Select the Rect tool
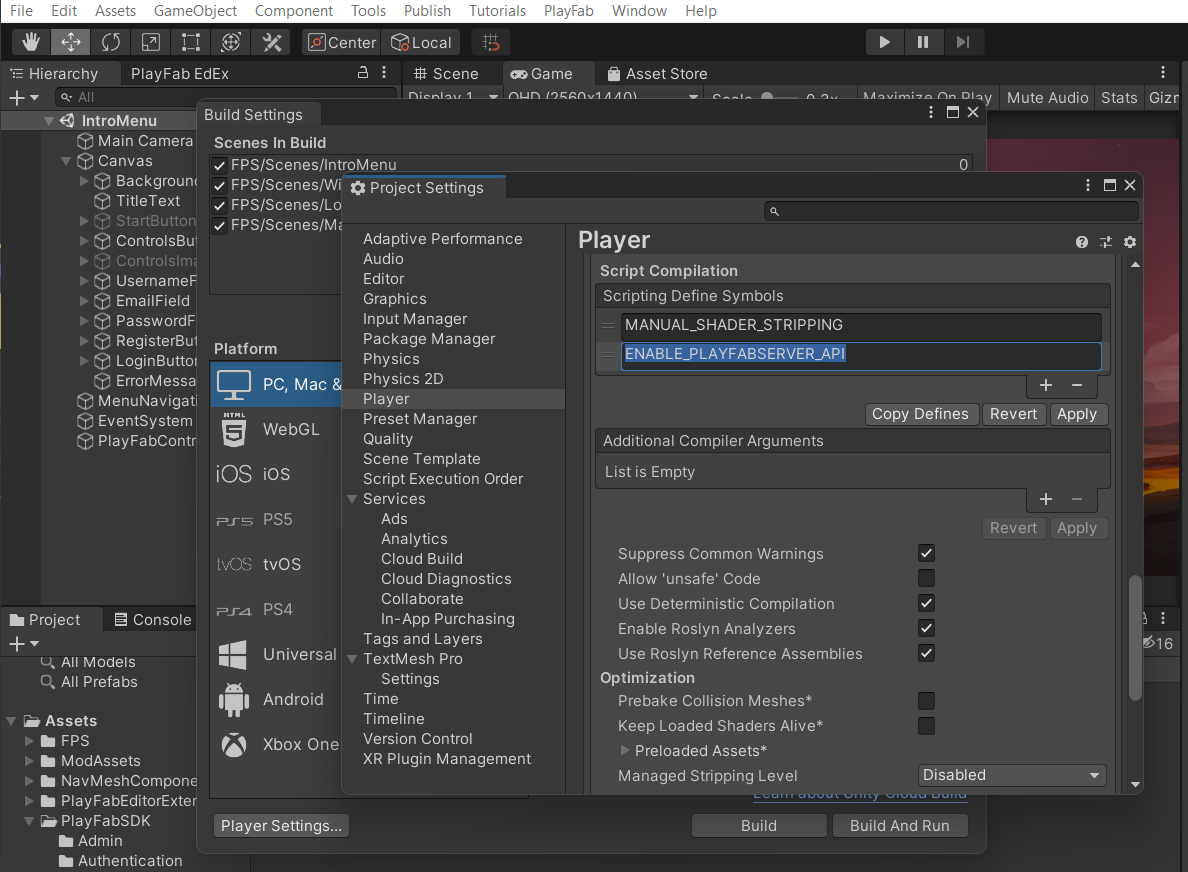Image resolution: width=1188 pixels, height=872 pixels. 191,42
